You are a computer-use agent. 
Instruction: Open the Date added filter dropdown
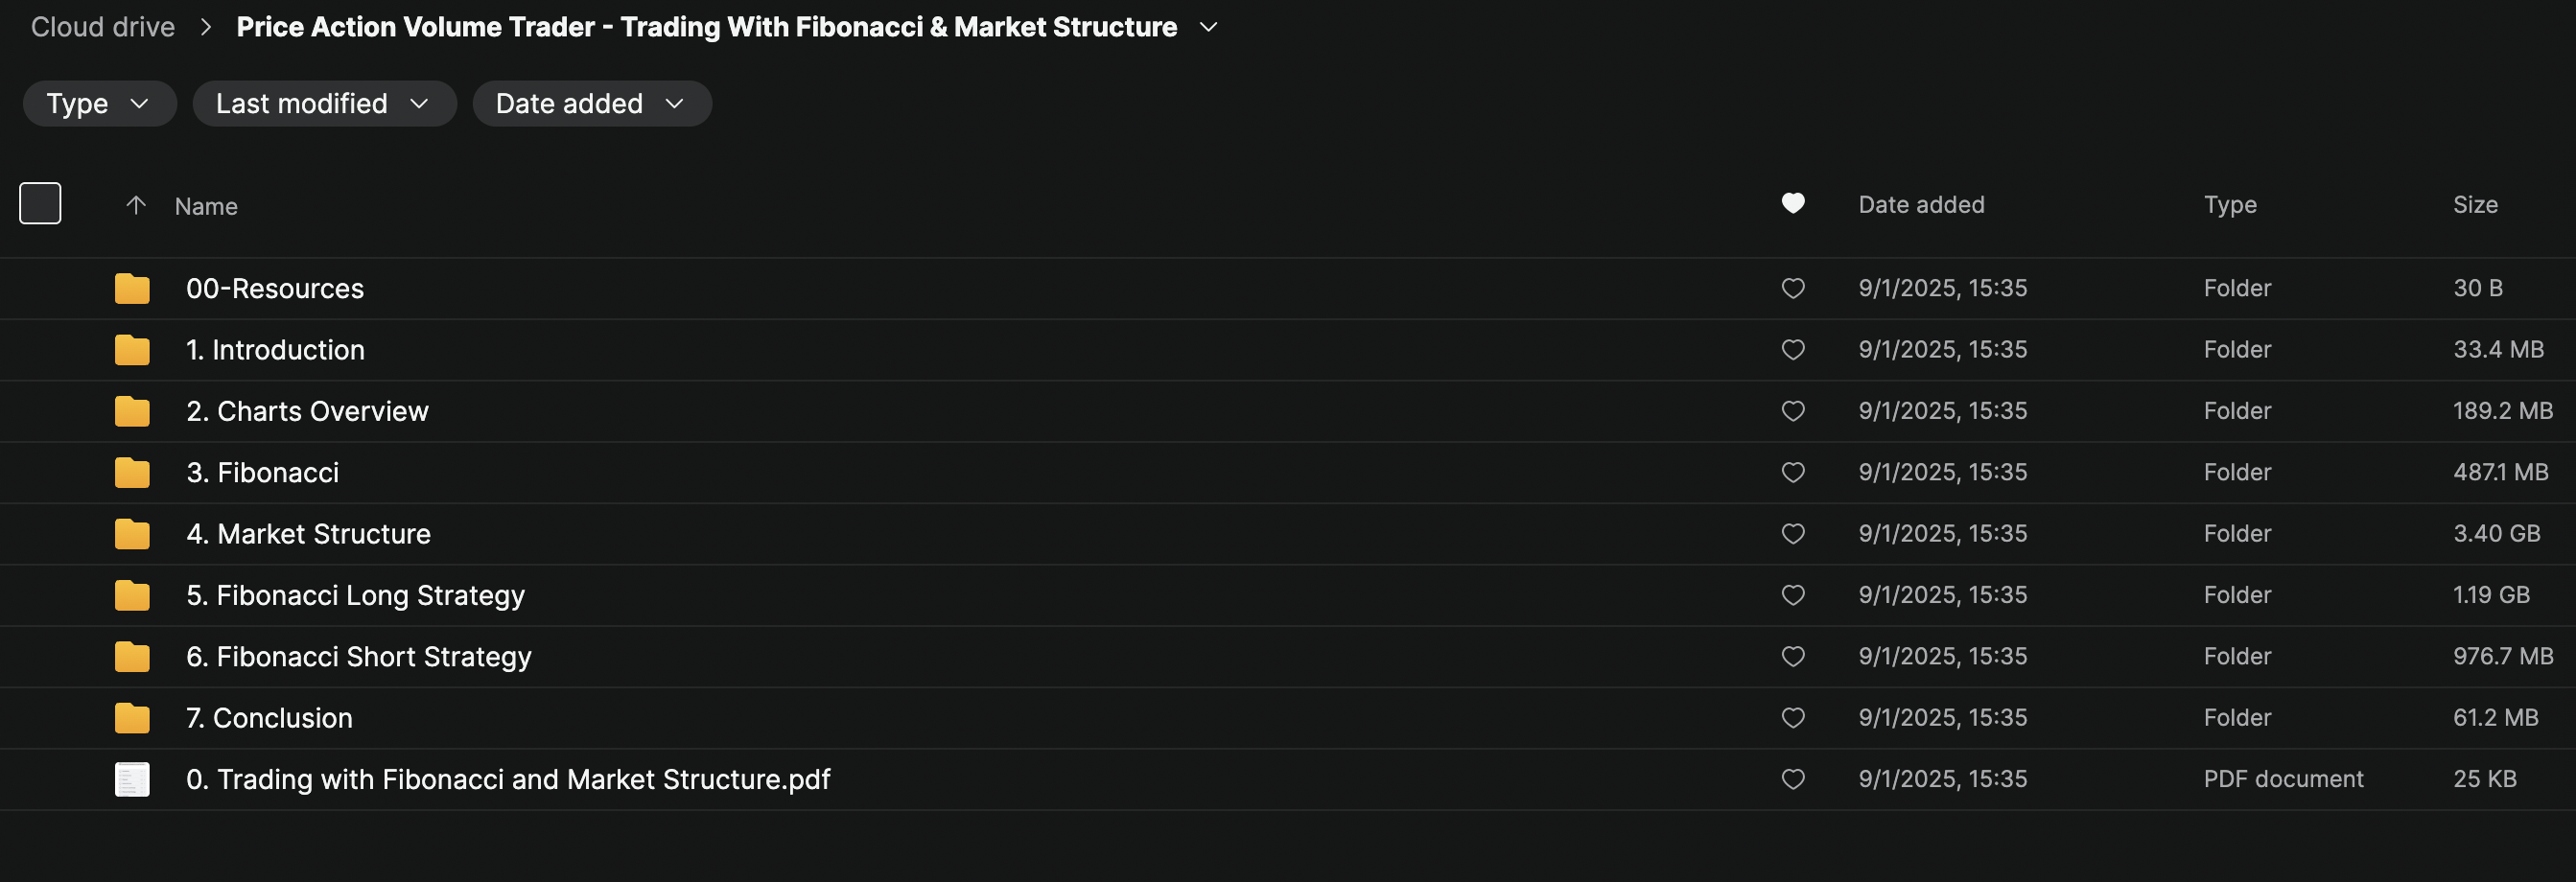coord(592,103)
